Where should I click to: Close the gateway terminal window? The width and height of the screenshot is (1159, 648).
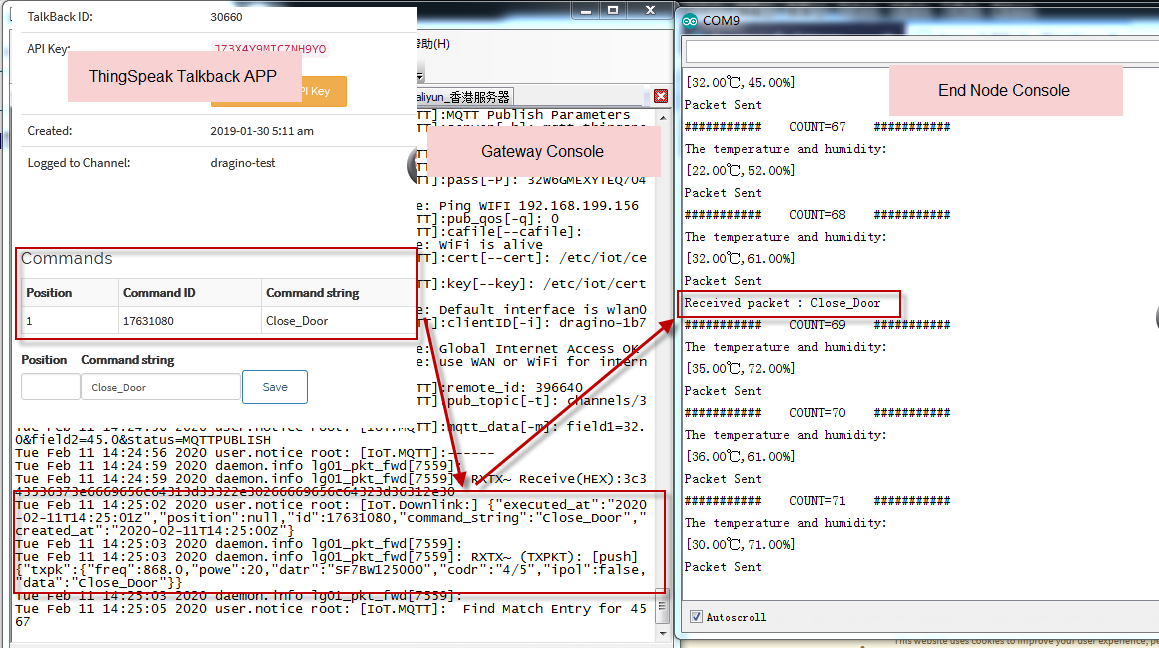click(650, 10)
